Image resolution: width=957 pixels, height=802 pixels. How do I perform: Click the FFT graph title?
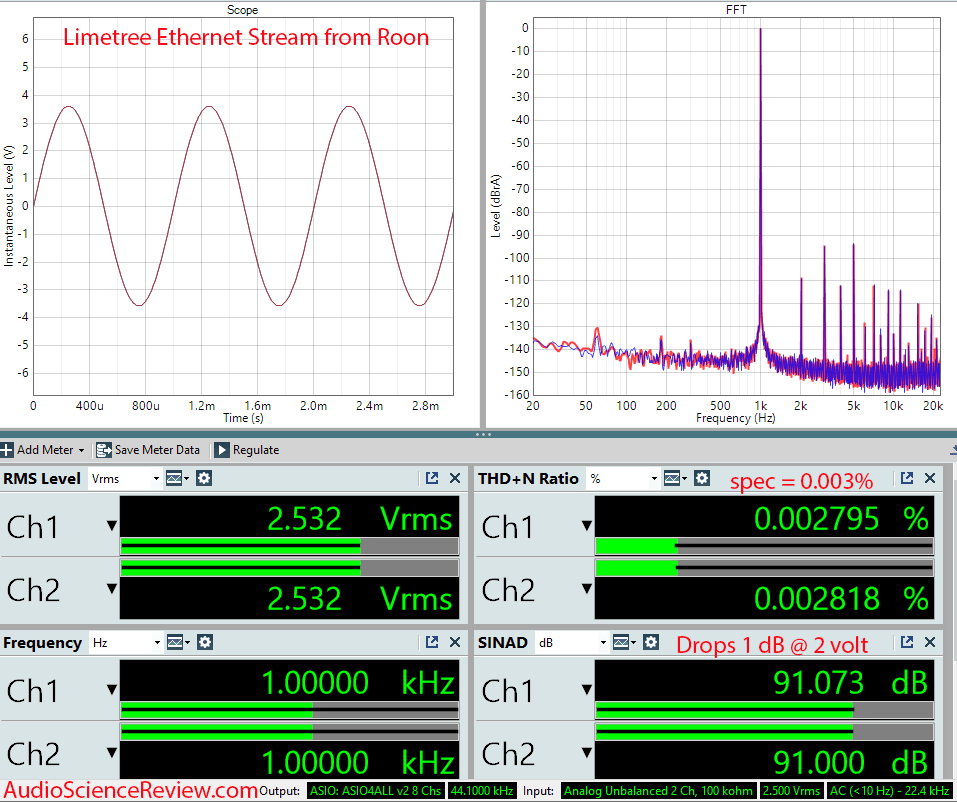point(736,10)
